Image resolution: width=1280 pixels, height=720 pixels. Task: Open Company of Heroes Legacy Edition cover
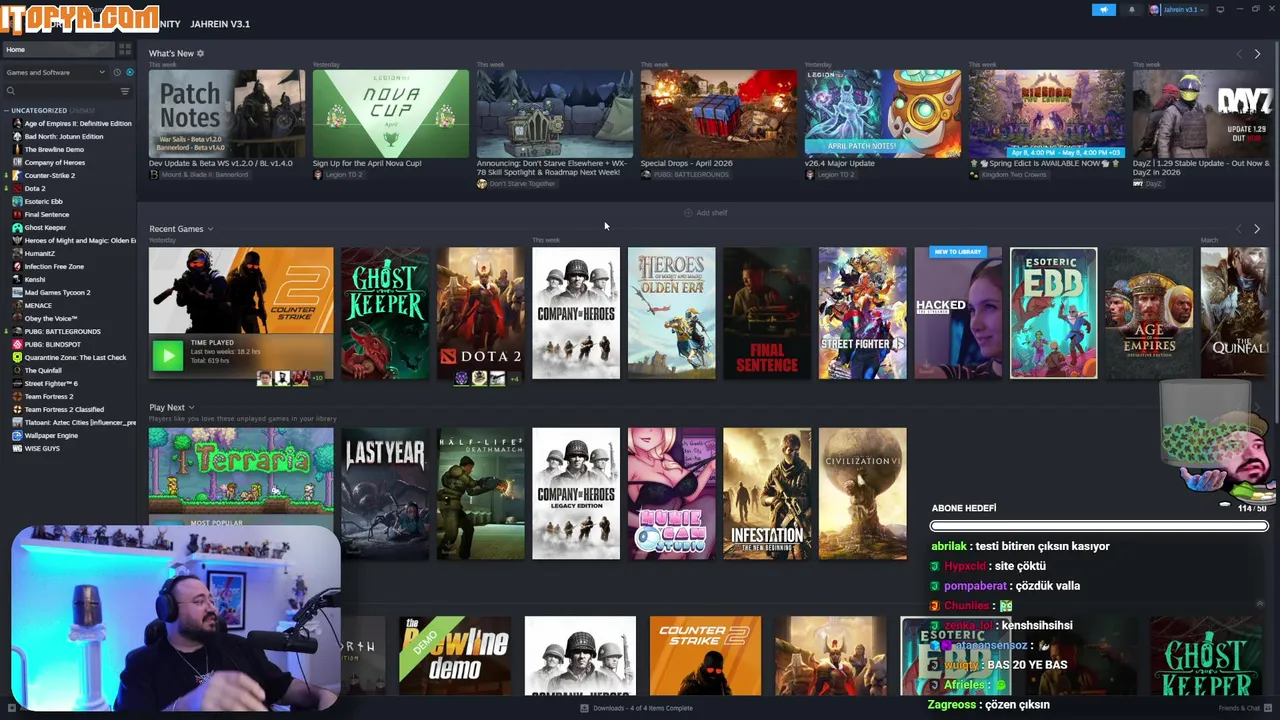tap(576, 493)
